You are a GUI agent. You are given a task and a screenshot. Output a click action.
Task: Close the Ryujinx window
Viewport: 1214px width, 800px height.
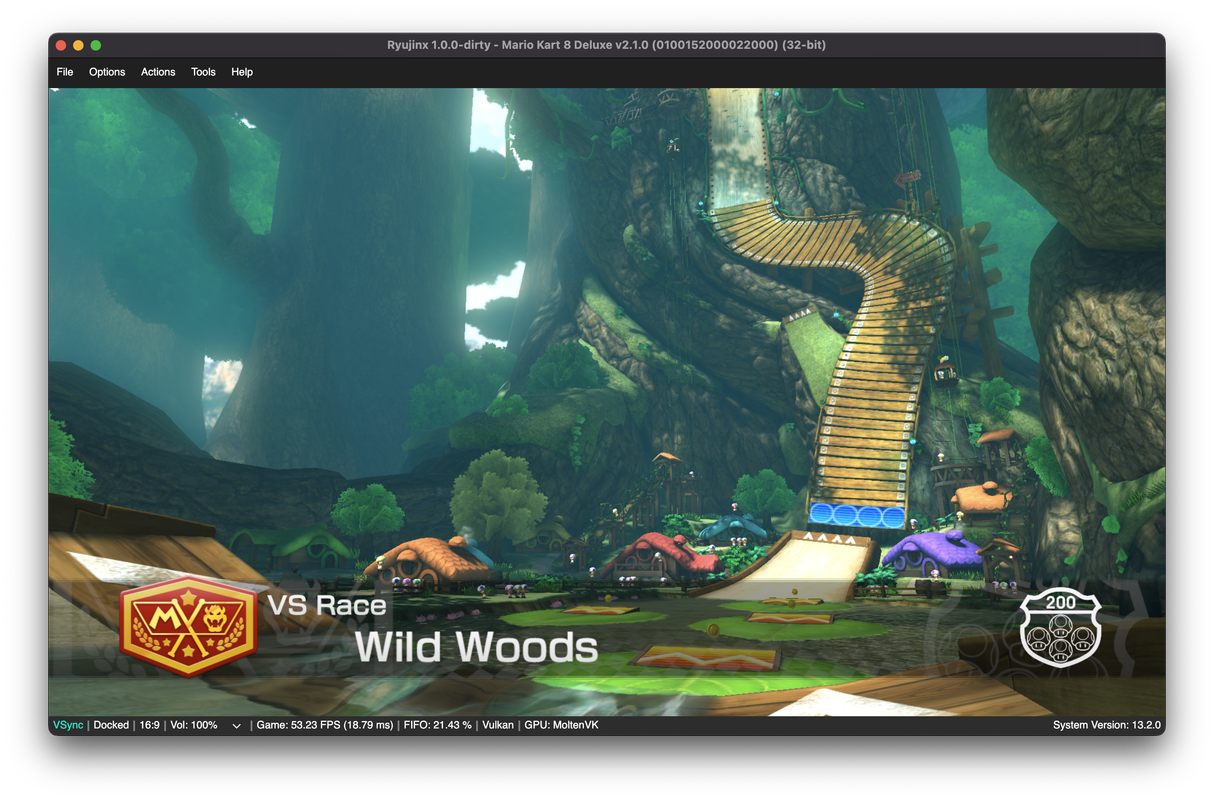[61, 45]
